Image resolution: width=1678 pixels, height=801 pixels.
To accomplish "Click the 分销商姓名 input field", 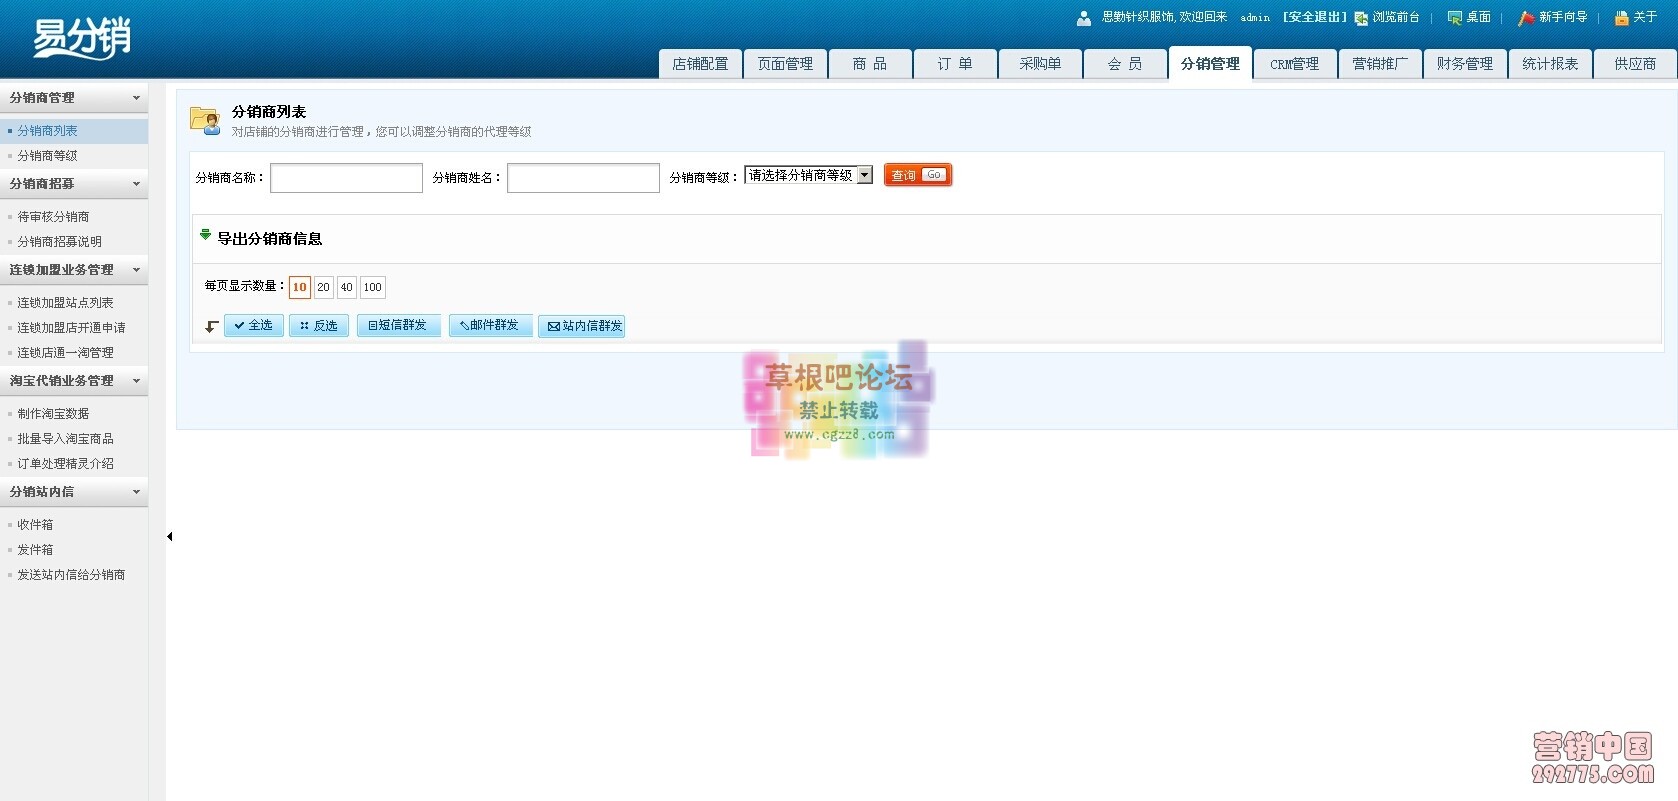I will pyautogui.click(x=583, y=178).
